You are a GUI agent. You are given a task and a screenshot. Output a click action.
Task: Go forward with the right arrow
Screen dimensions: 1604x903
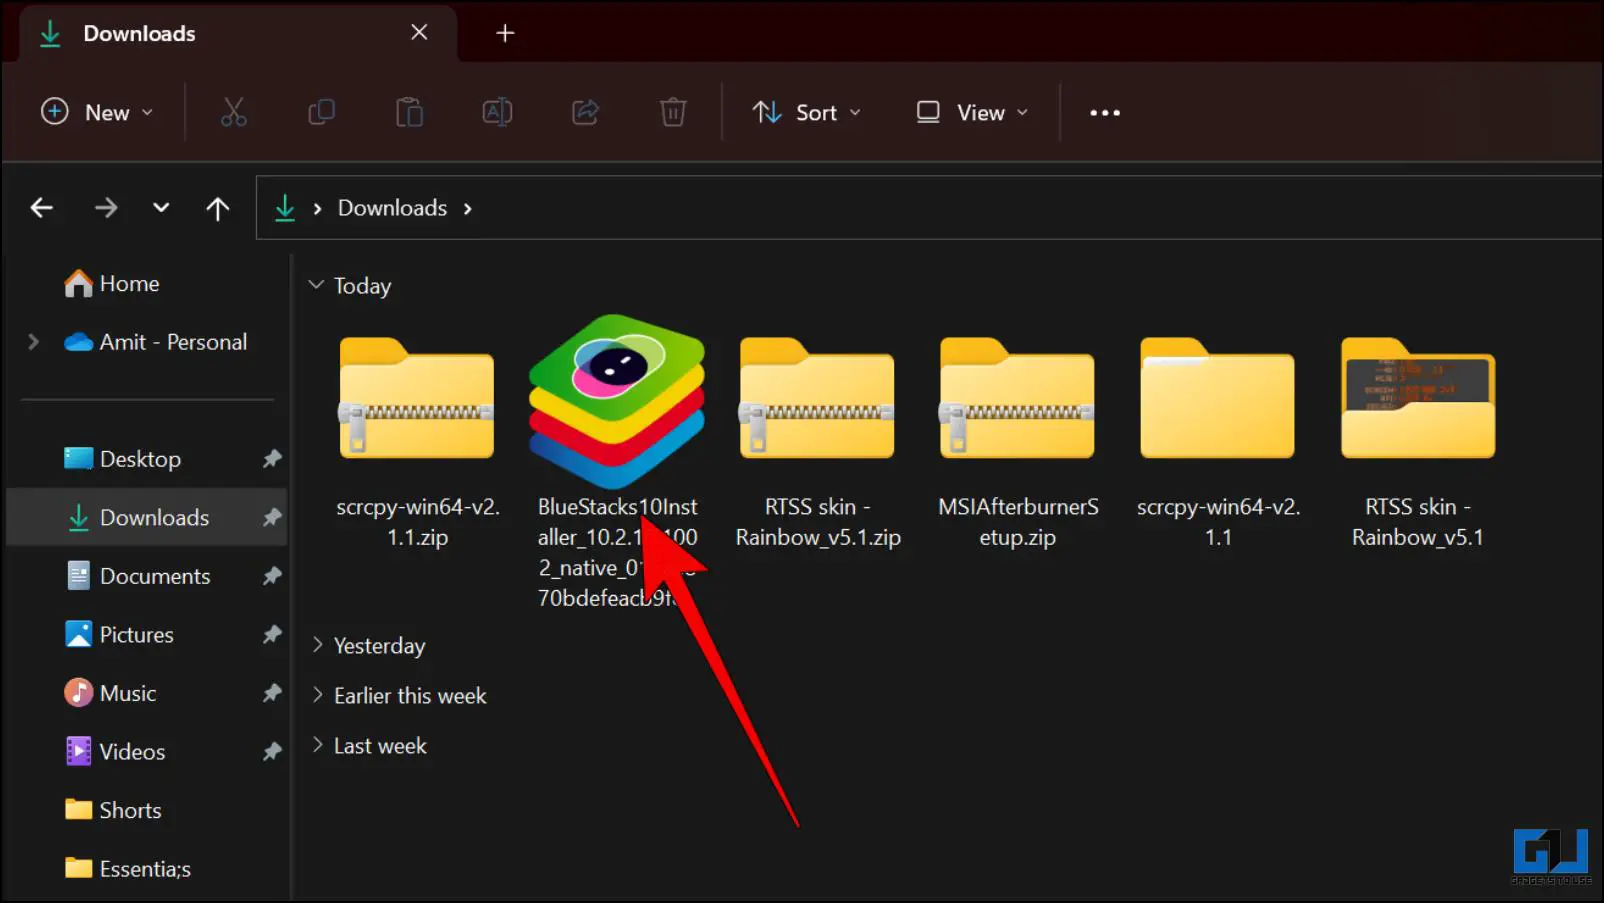[106, 208]
